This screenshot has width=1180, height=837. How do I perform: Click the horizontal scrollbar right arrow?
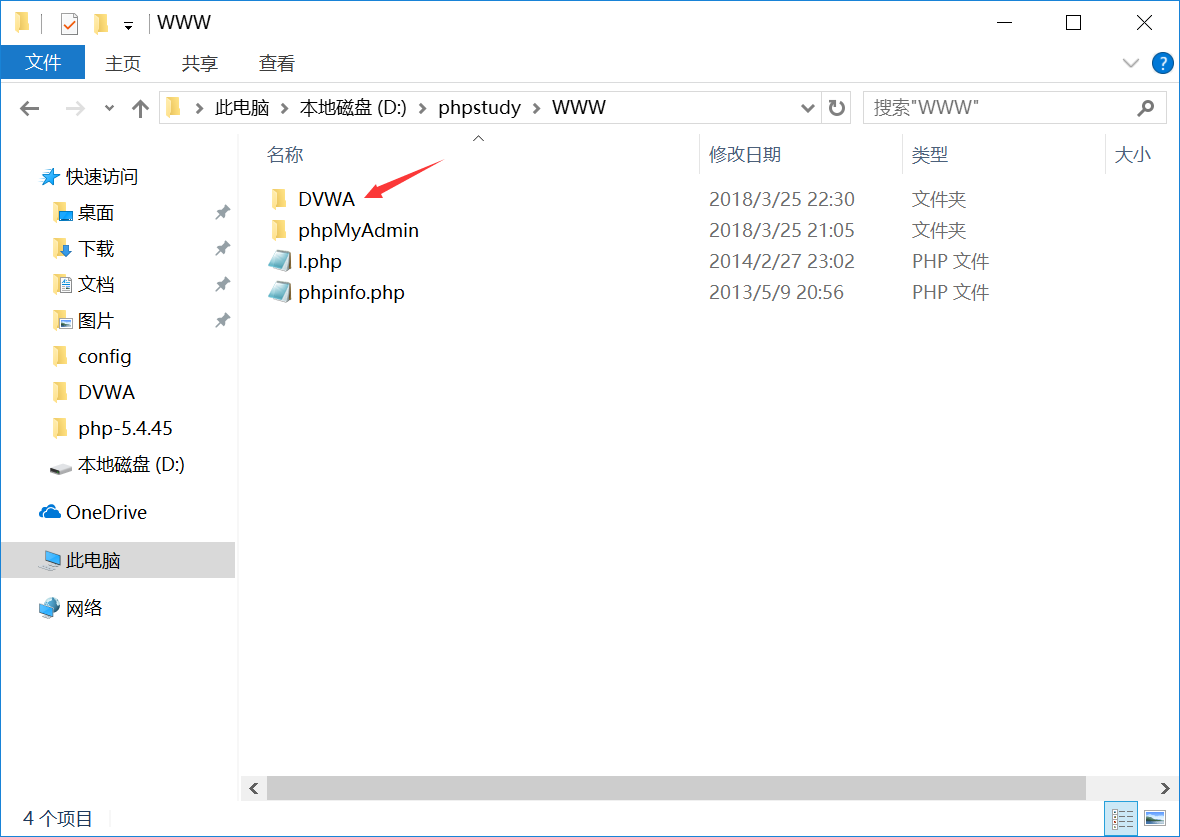pos(1164,788)
